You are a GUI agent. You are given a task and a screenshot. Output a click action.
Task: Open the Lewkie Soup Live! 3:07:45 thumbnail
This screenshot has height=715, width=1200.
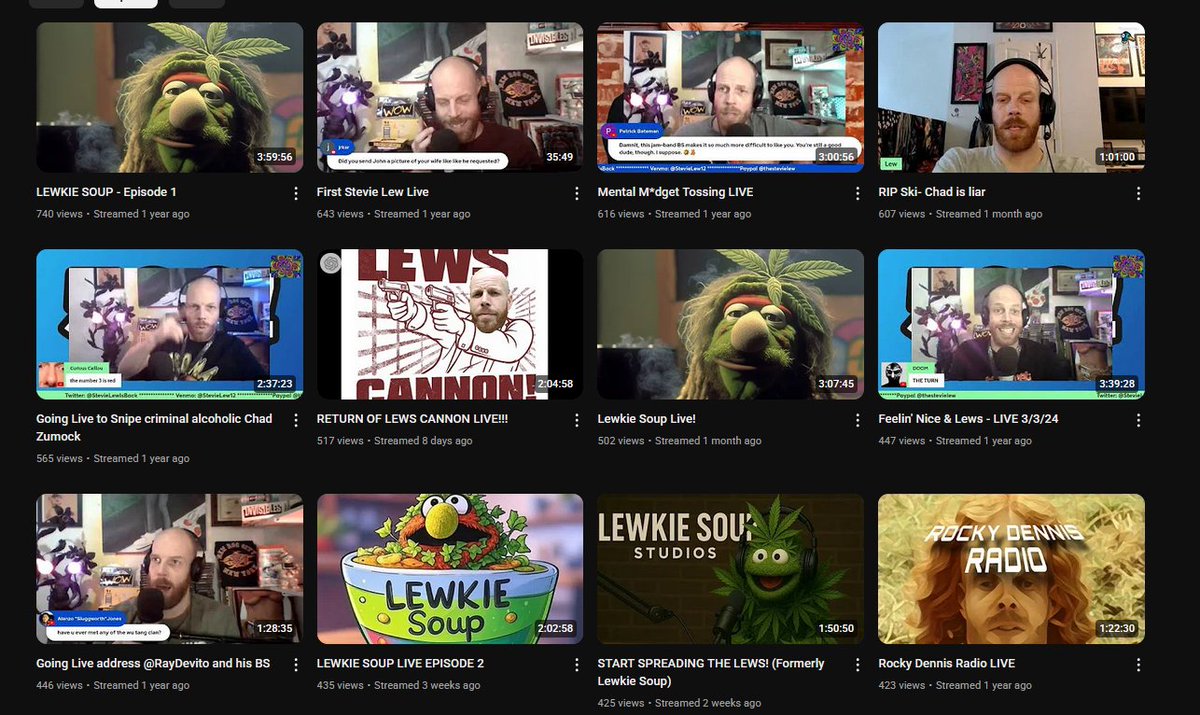point(731,324)
